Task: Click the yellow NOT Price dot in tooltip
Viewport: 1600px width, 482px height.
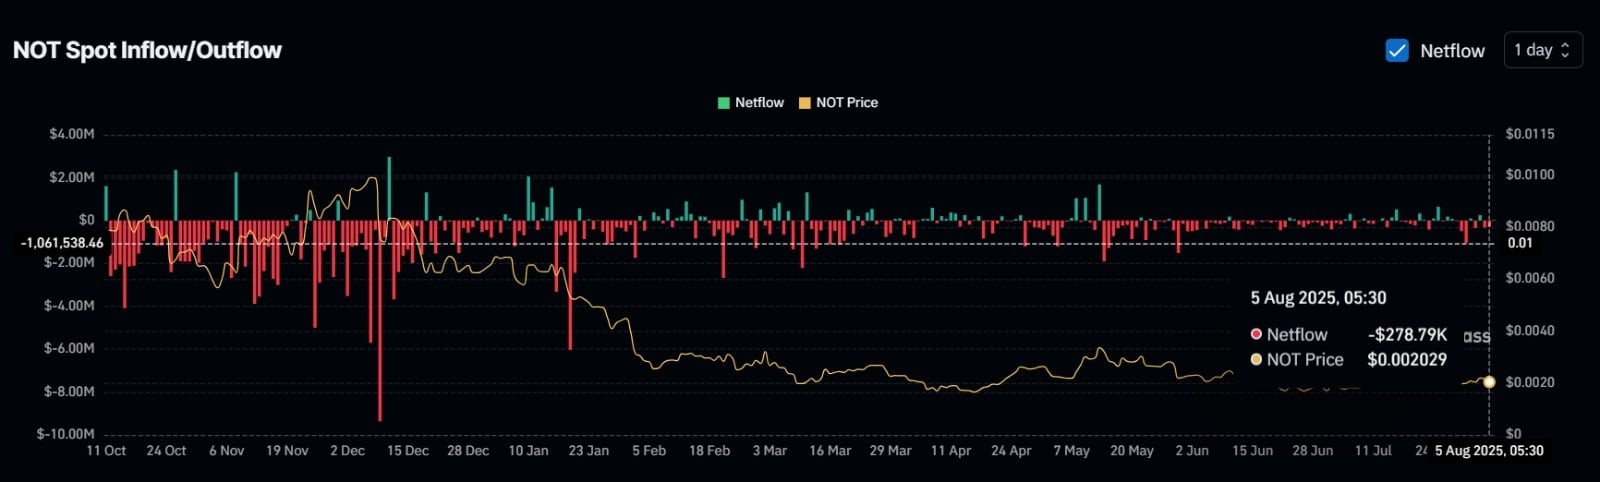Action: tap(1256, 359)
